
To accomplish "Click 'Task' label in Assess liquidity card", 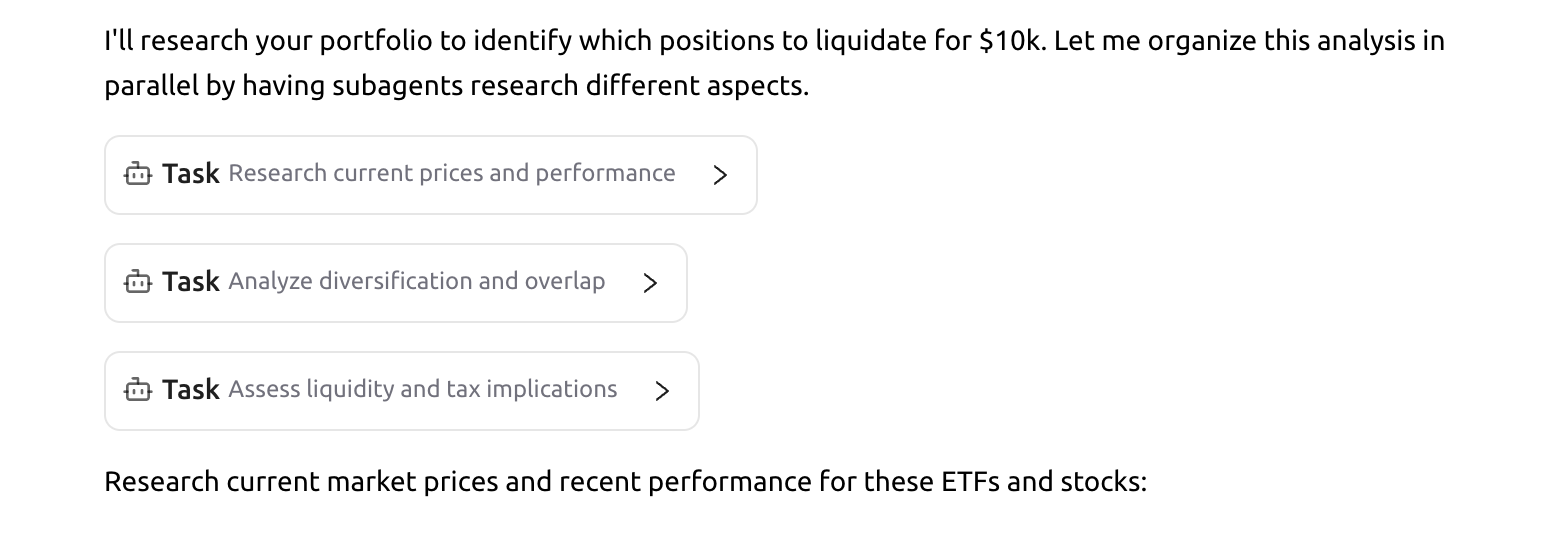I will pyautogui.click(x=190, y=389).
